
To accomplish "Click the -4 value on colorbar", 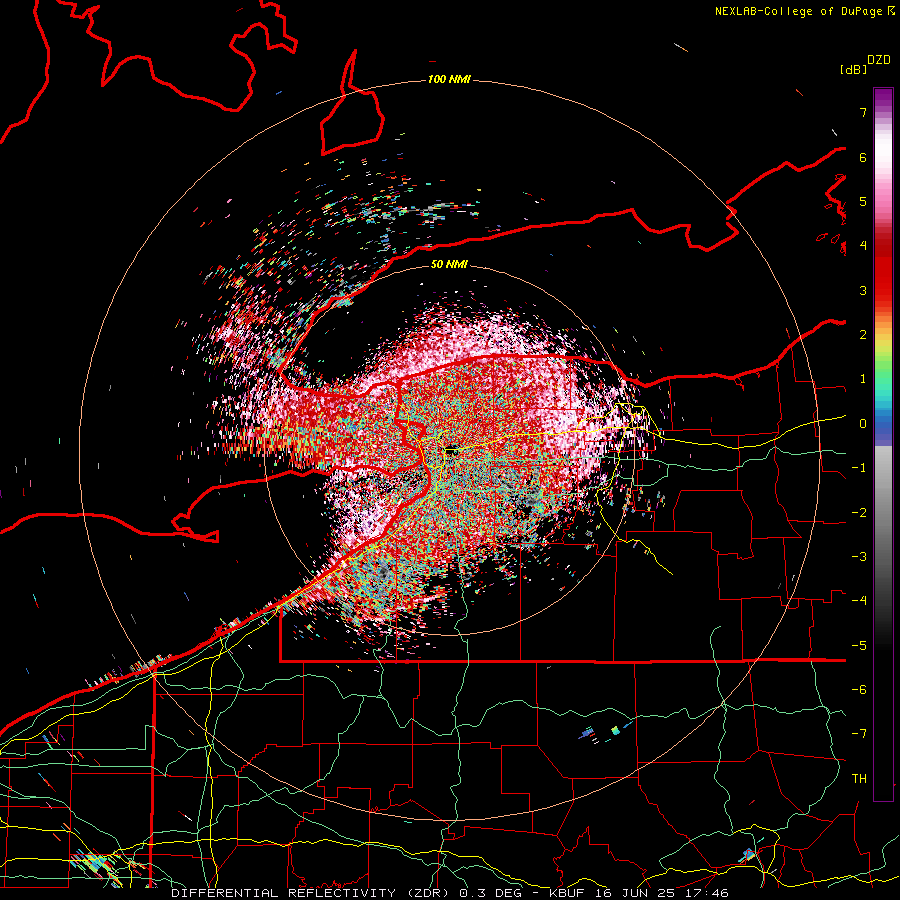I will (859, 601).
